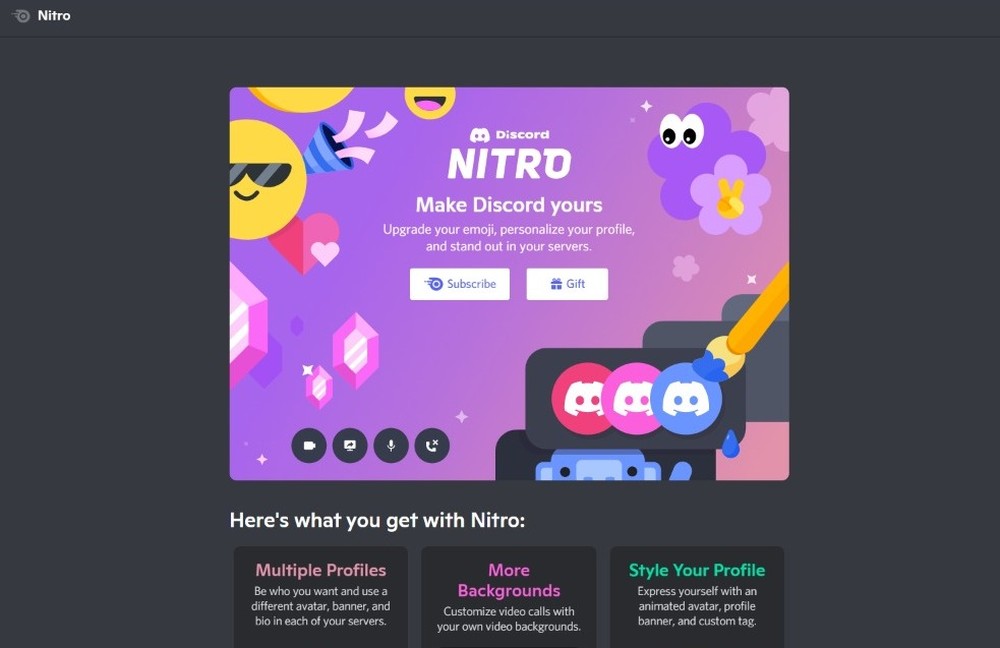
Task: Click the Make Discord yours heading
Action: coord(508,205)
